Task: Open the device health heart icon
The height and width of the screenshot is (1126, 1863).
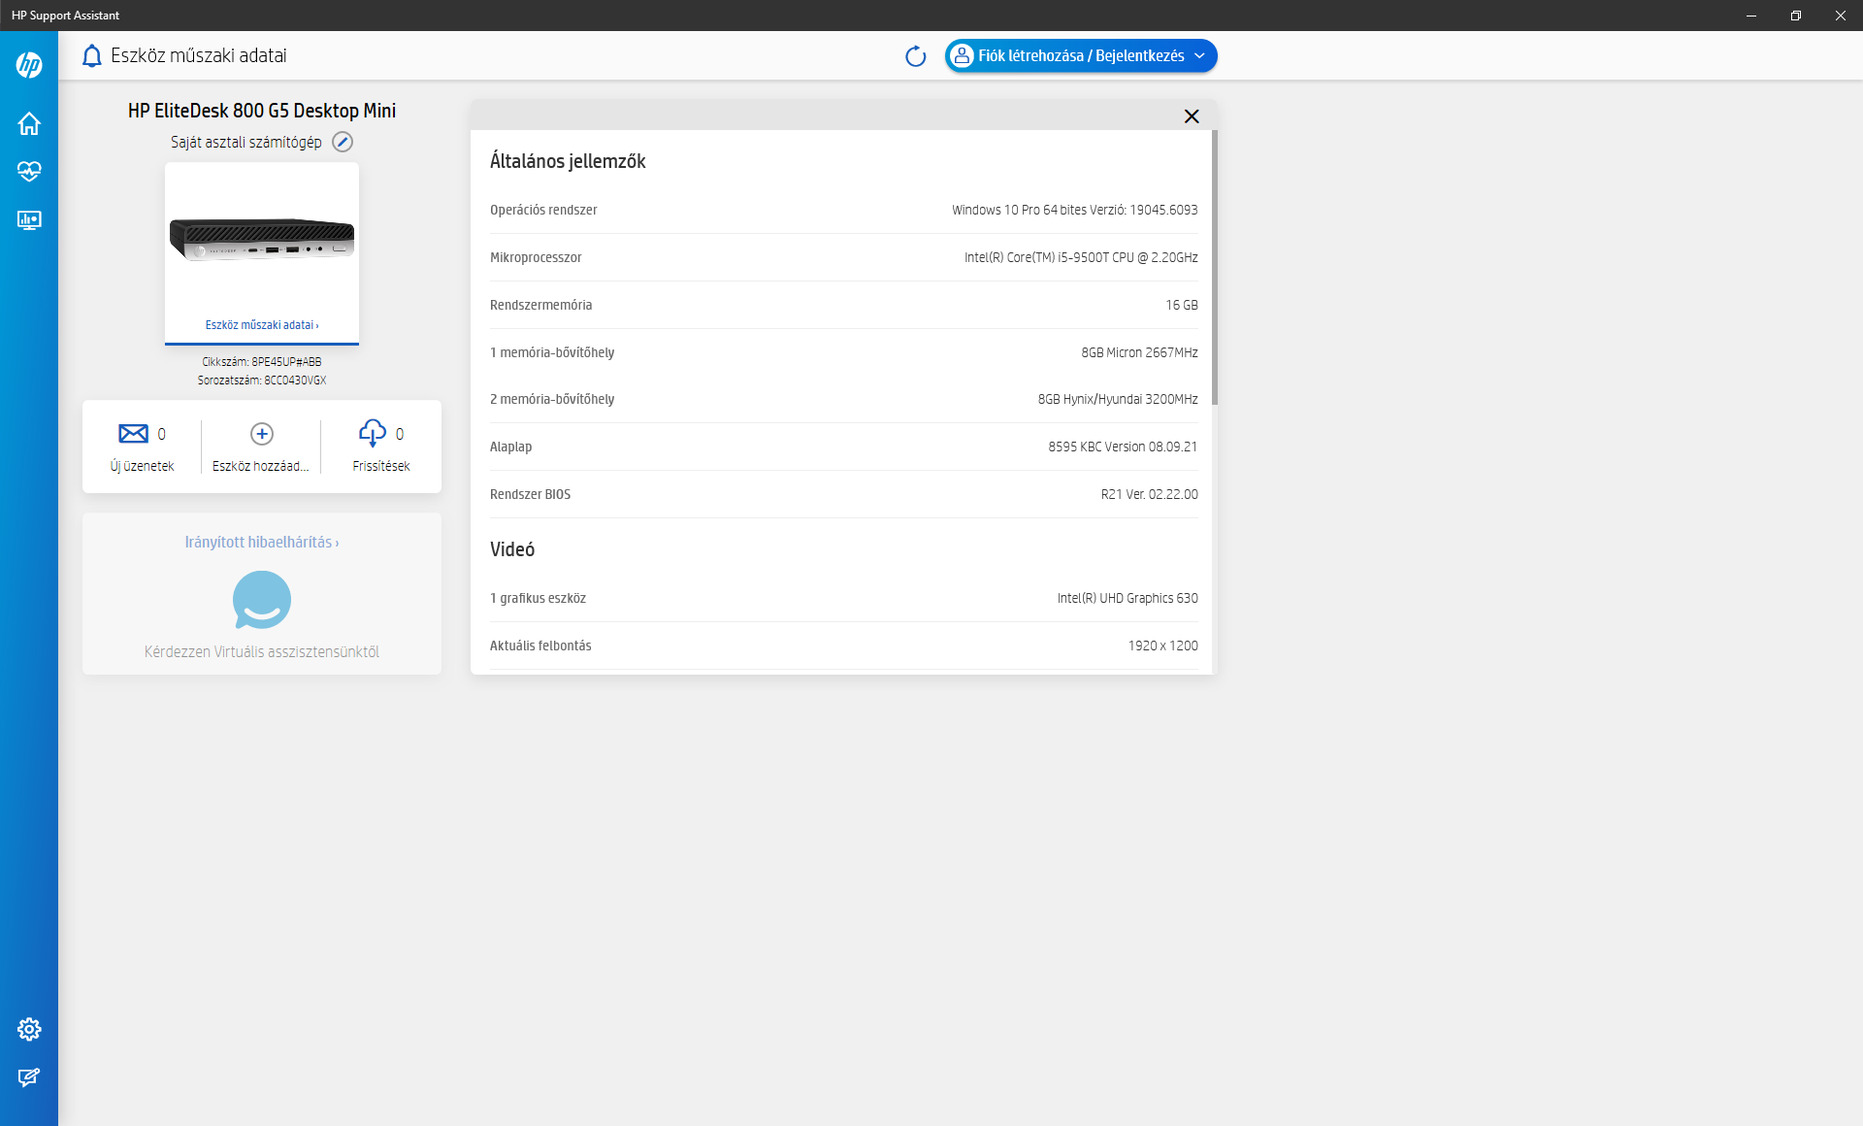Action: [x=29, y=171]
